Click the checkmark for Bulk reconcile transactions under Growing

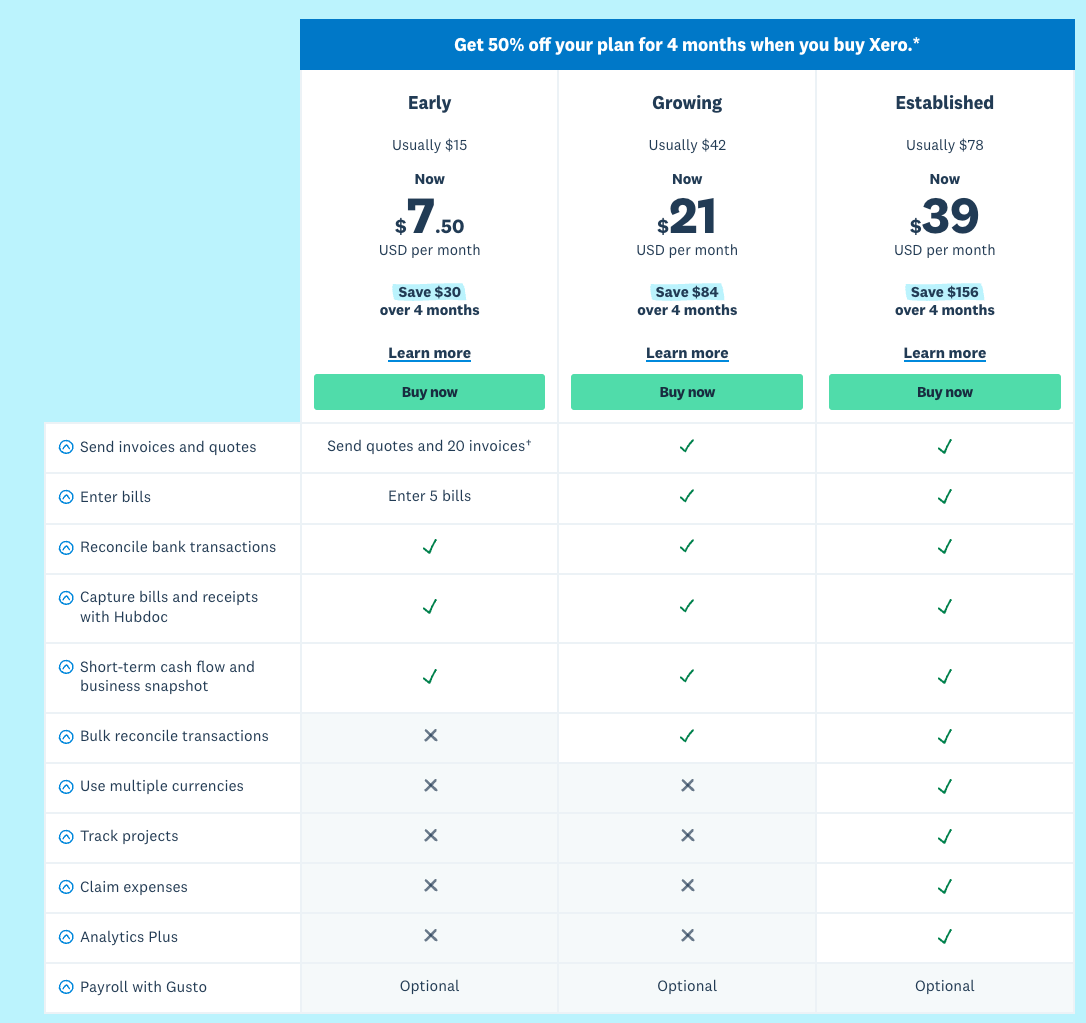(x=687, y=736)
